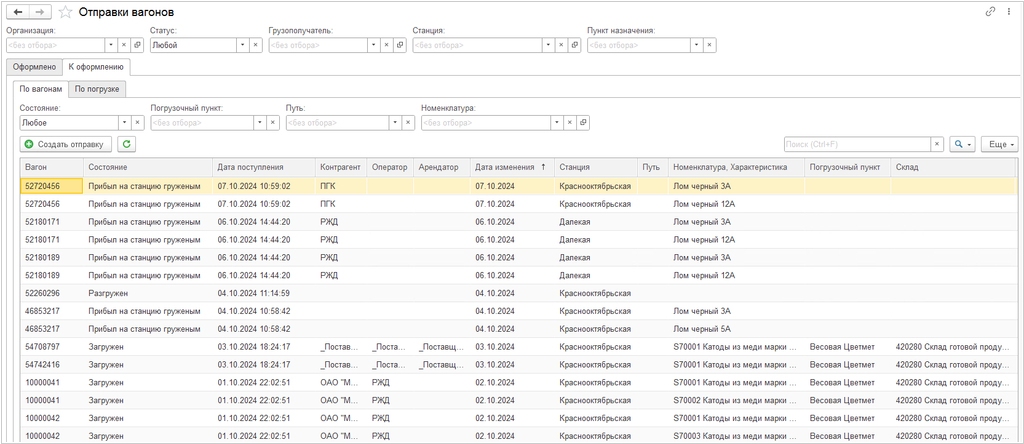Clear the search field with the x

tap(937, 144)
